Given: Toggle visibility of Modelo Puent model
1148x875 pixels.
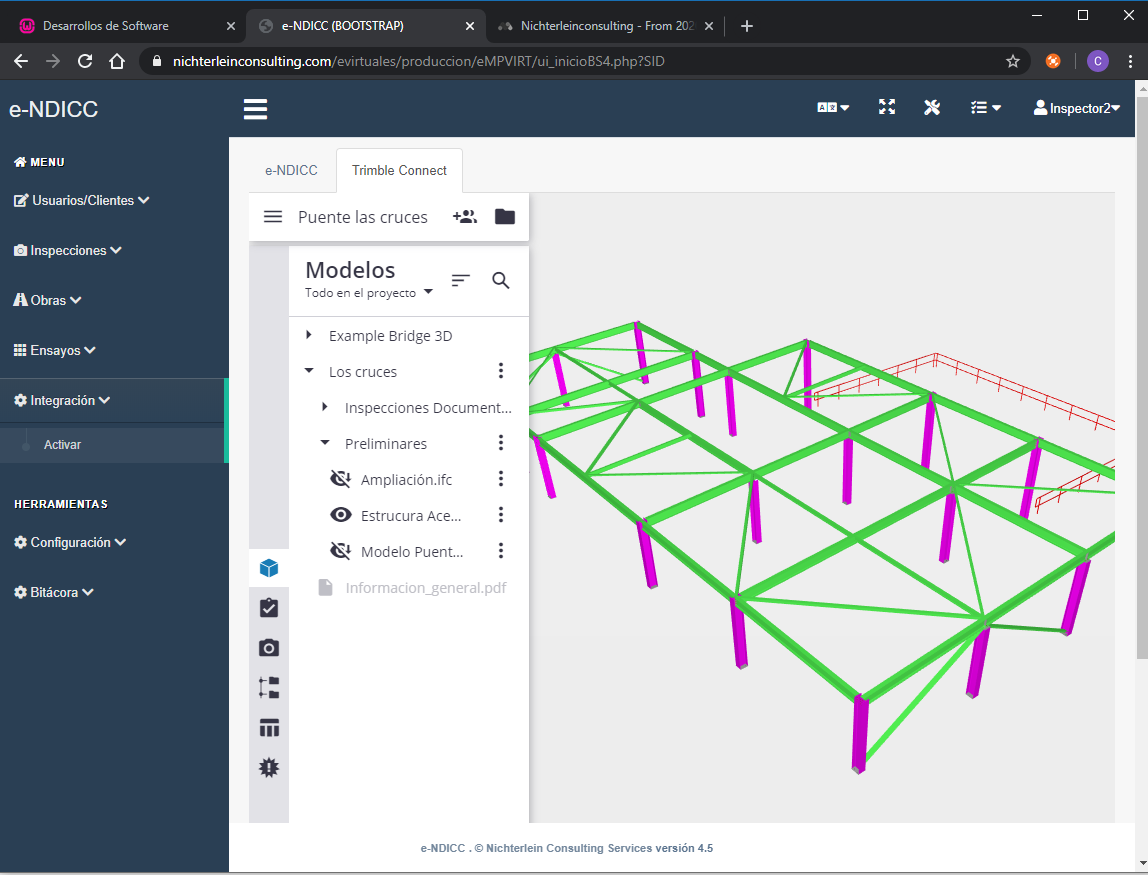Looking at the screenshot, I should [x=341, y=551].
